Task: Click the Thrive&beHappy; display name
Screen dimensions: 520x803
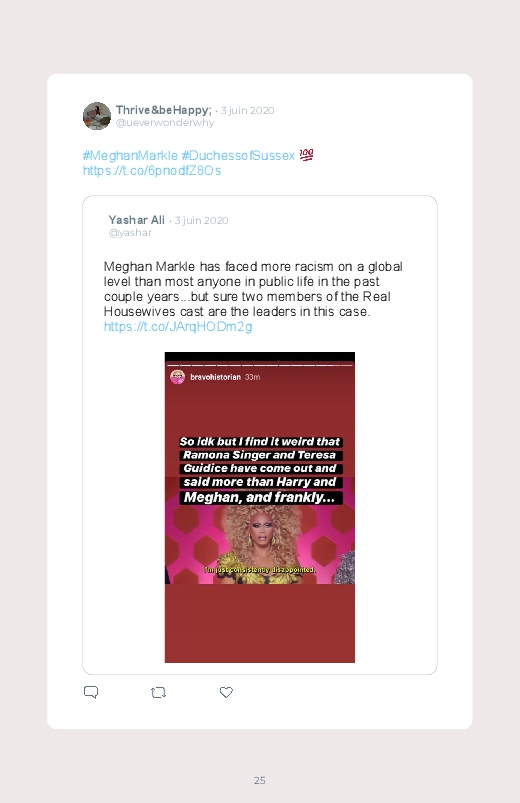Action: [x=163, y=110]
